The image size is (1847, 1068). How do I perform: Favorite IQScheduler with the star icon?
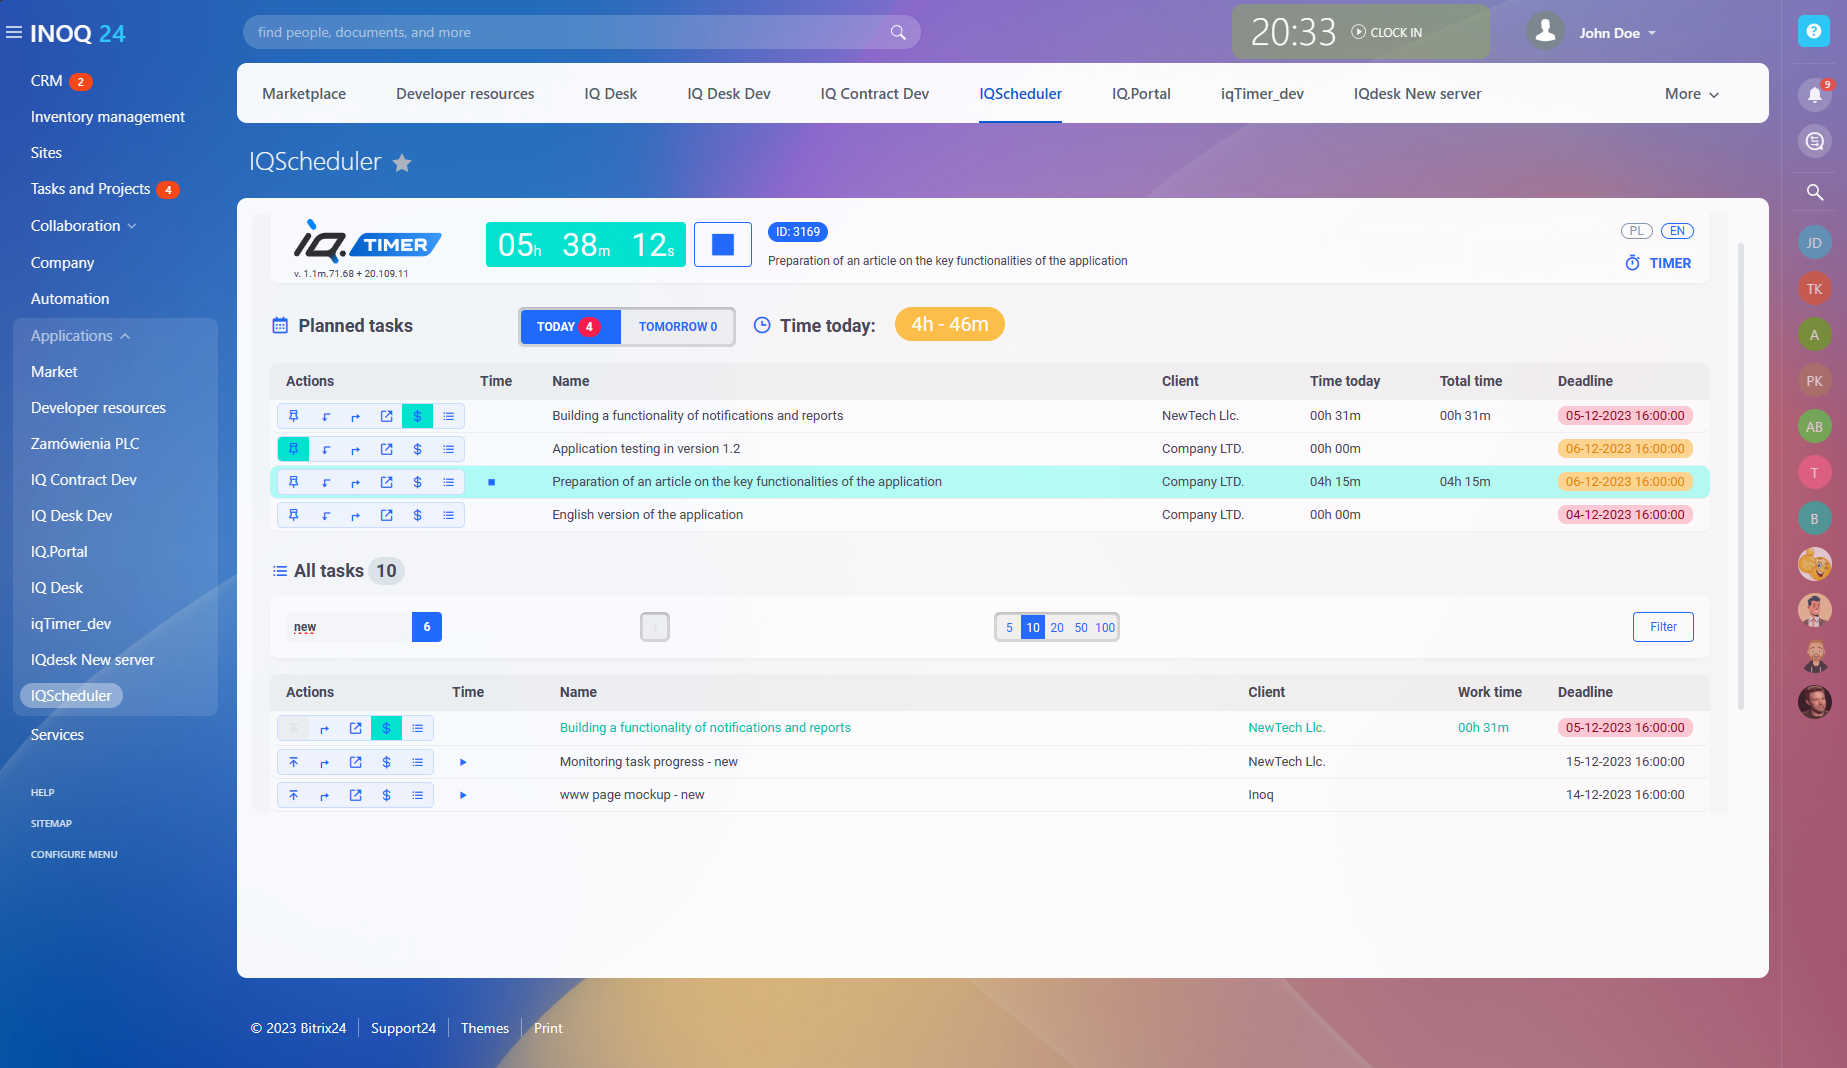[402, 163]
